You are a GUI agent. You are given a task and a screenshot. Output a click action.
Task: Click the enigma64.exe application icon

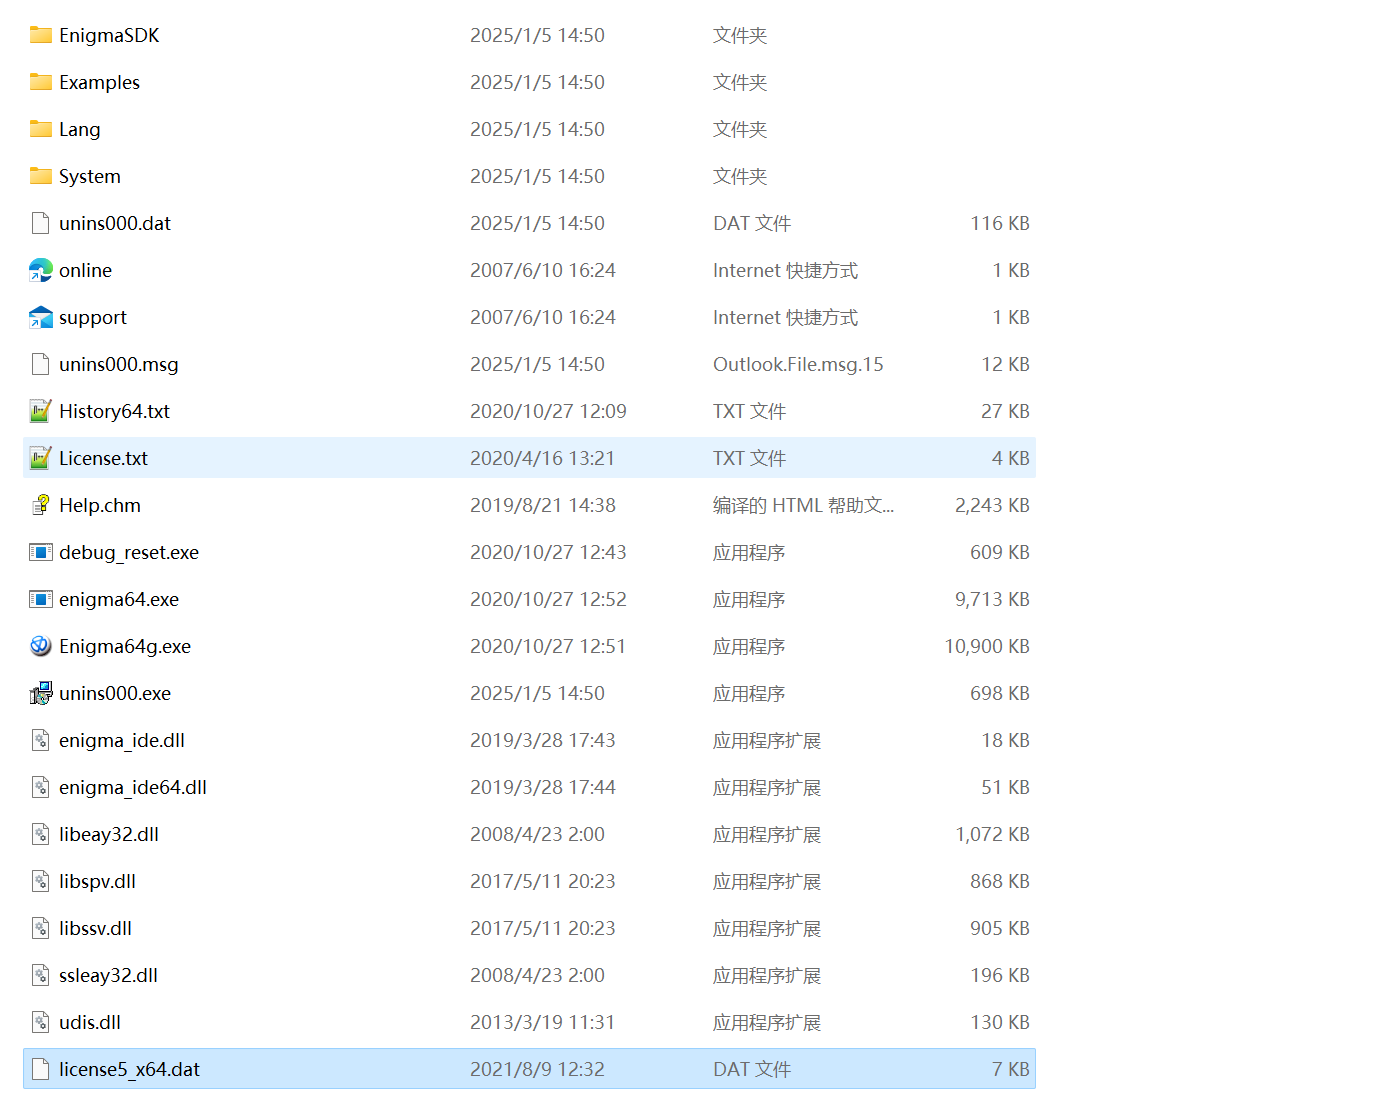(40, 599)
